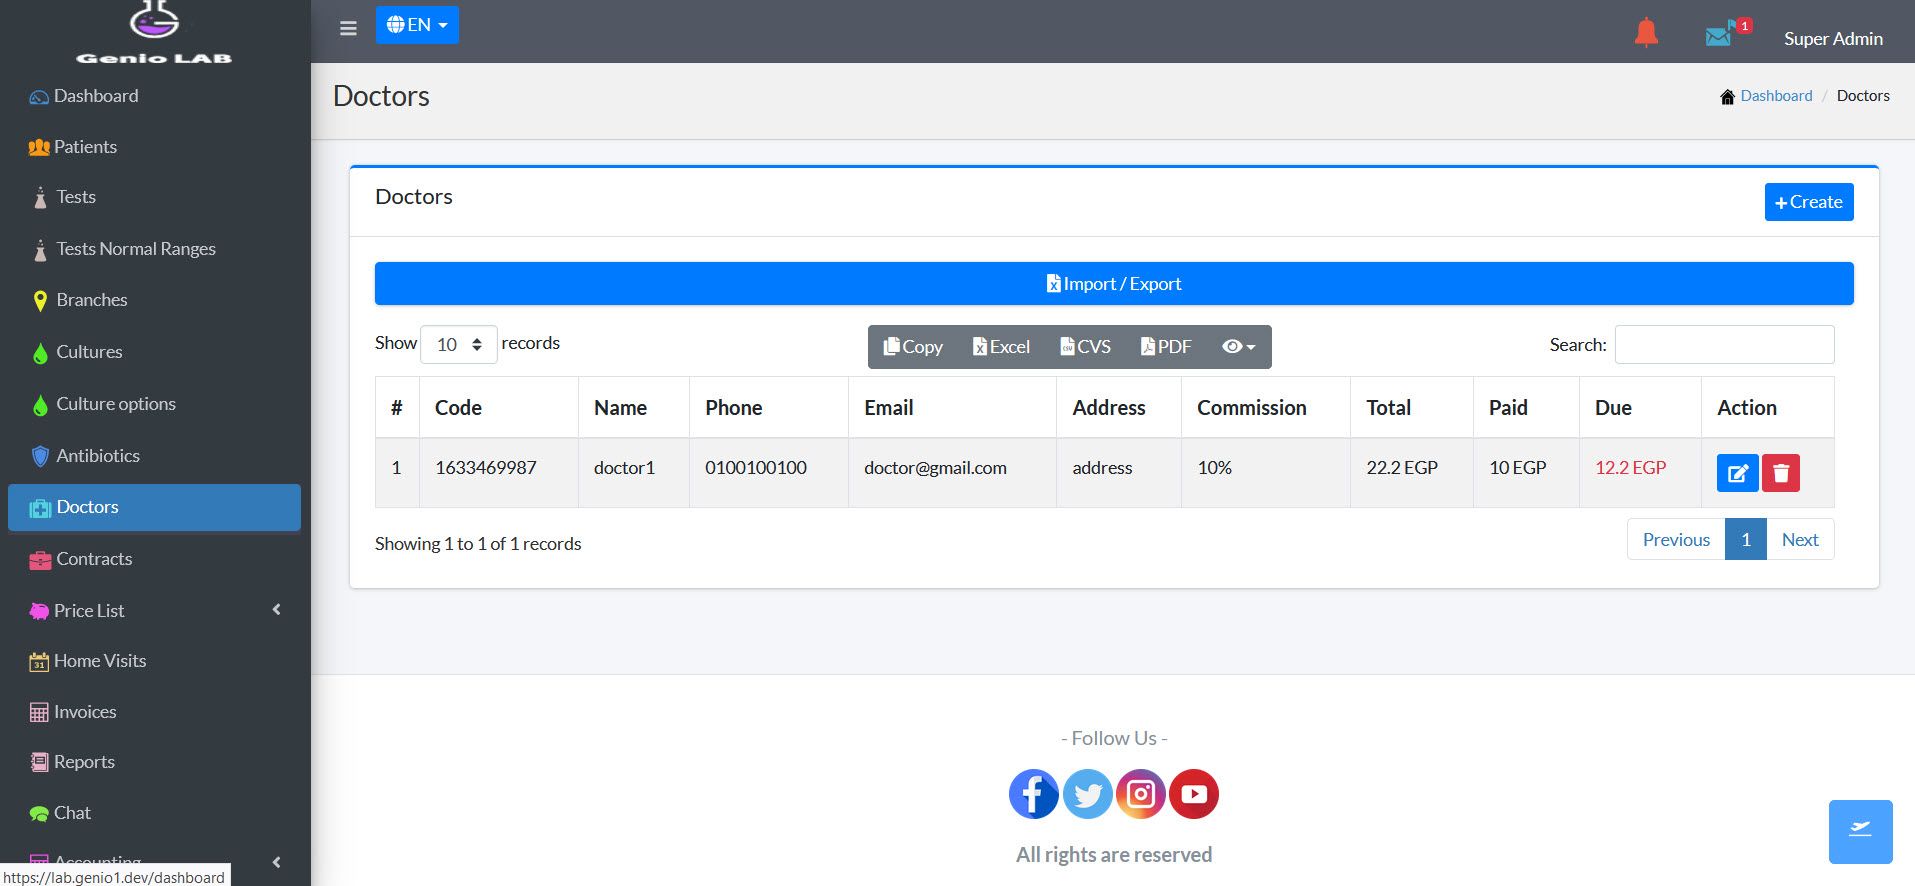The width and height of the screenshot is (1915, 886).
Task: Open the Instagram social icon
Action: tap(1141, 794)
